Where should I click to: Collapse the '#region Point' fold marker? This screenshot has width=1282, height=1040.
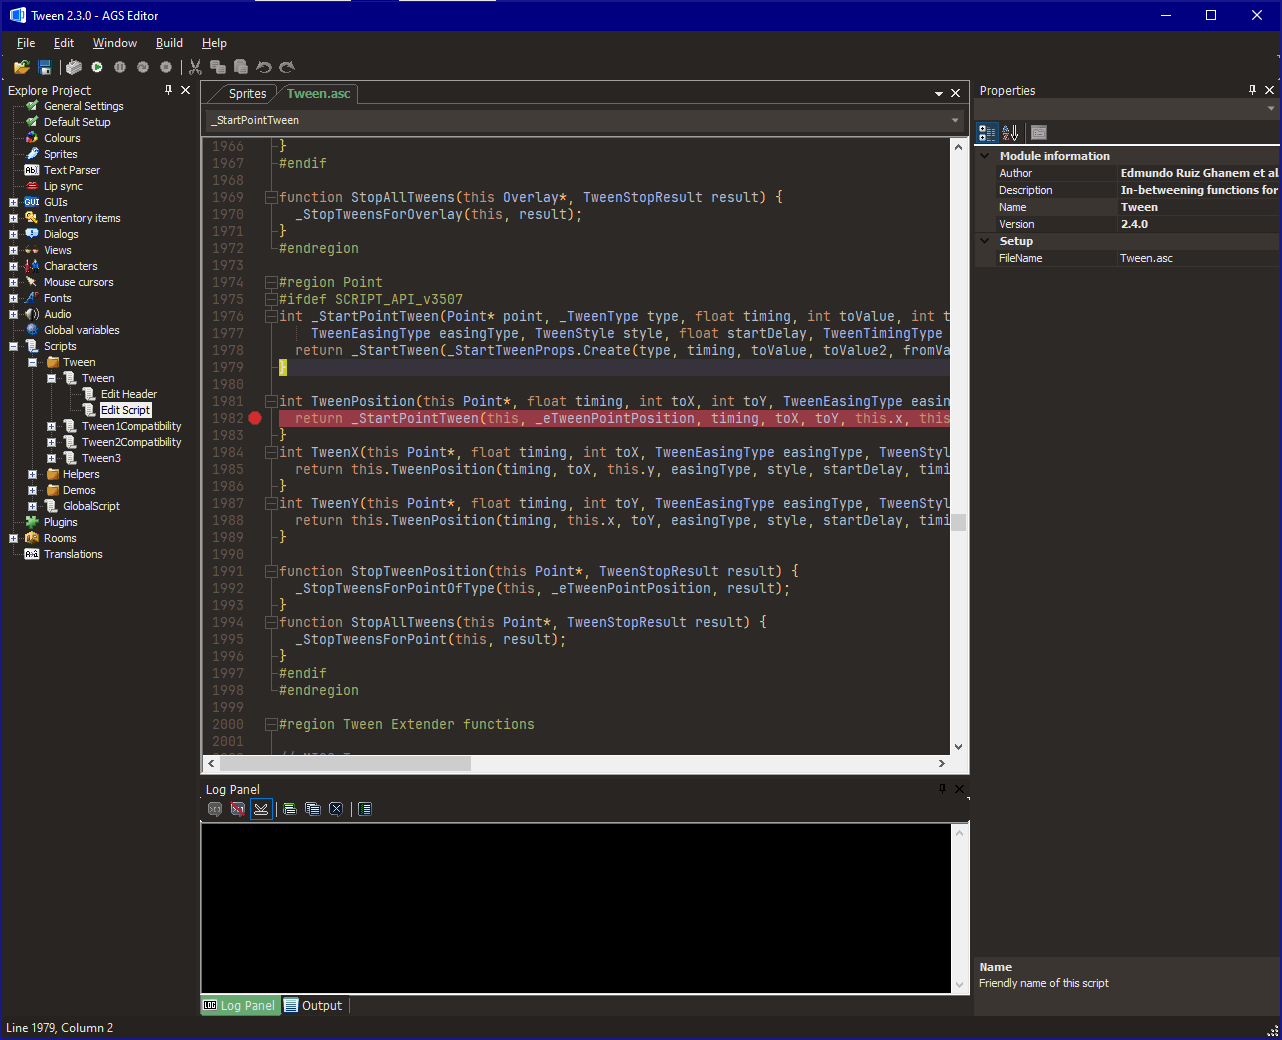(x=270, y=282)
